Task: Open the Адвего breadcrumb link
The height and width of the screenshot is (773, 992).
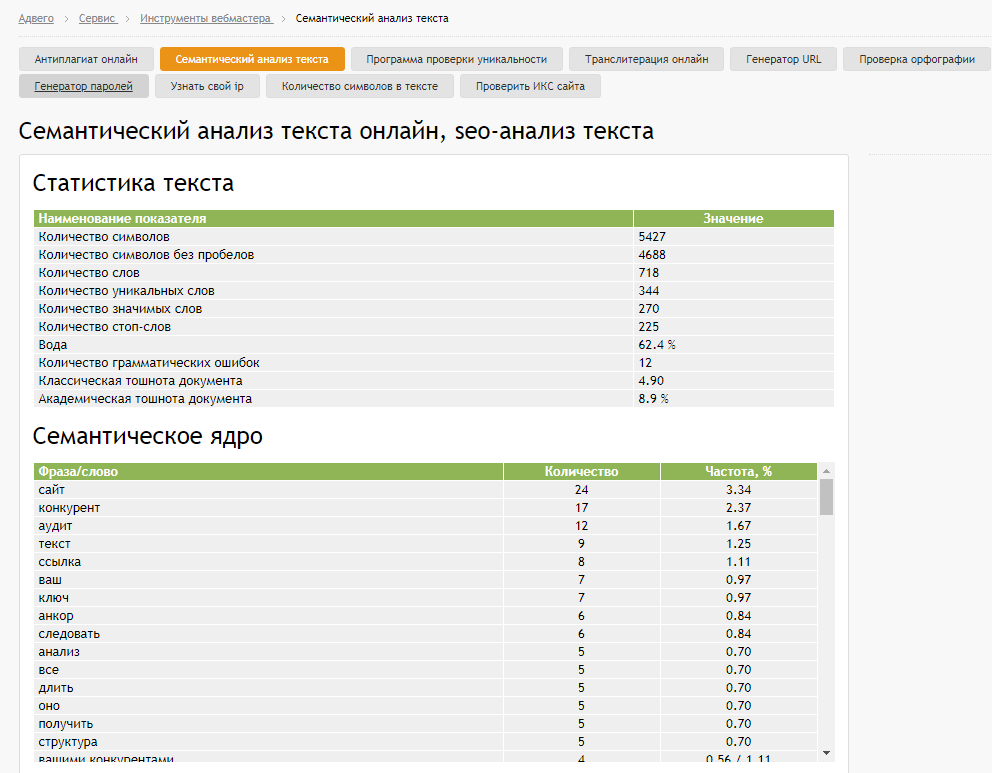Action: (x=36, y=18)
